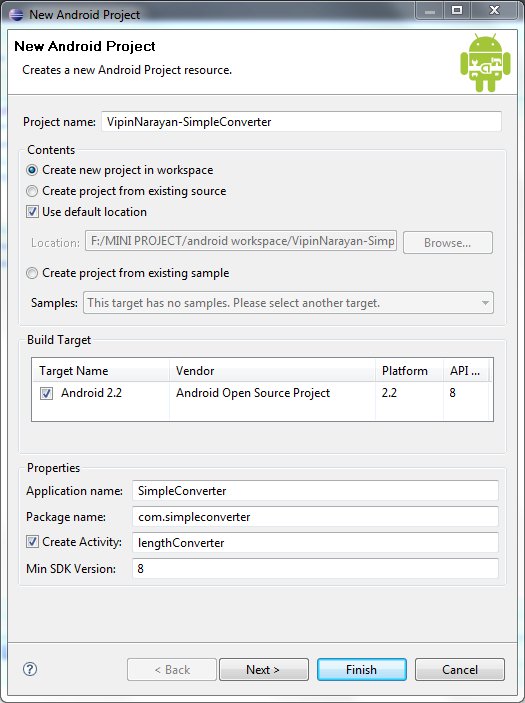Screen dimensions: 525x703
Task: Click the help question mark icon
Action: tap(30, 669)
